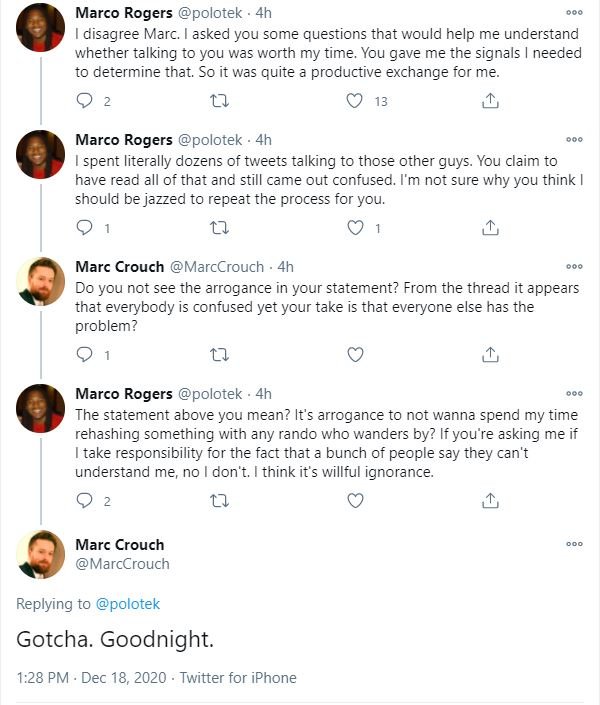Screen dimensions: 600x705
Task: Open more menu on 'dozens of tweets' tweet
Action: (x=574, y=139)
